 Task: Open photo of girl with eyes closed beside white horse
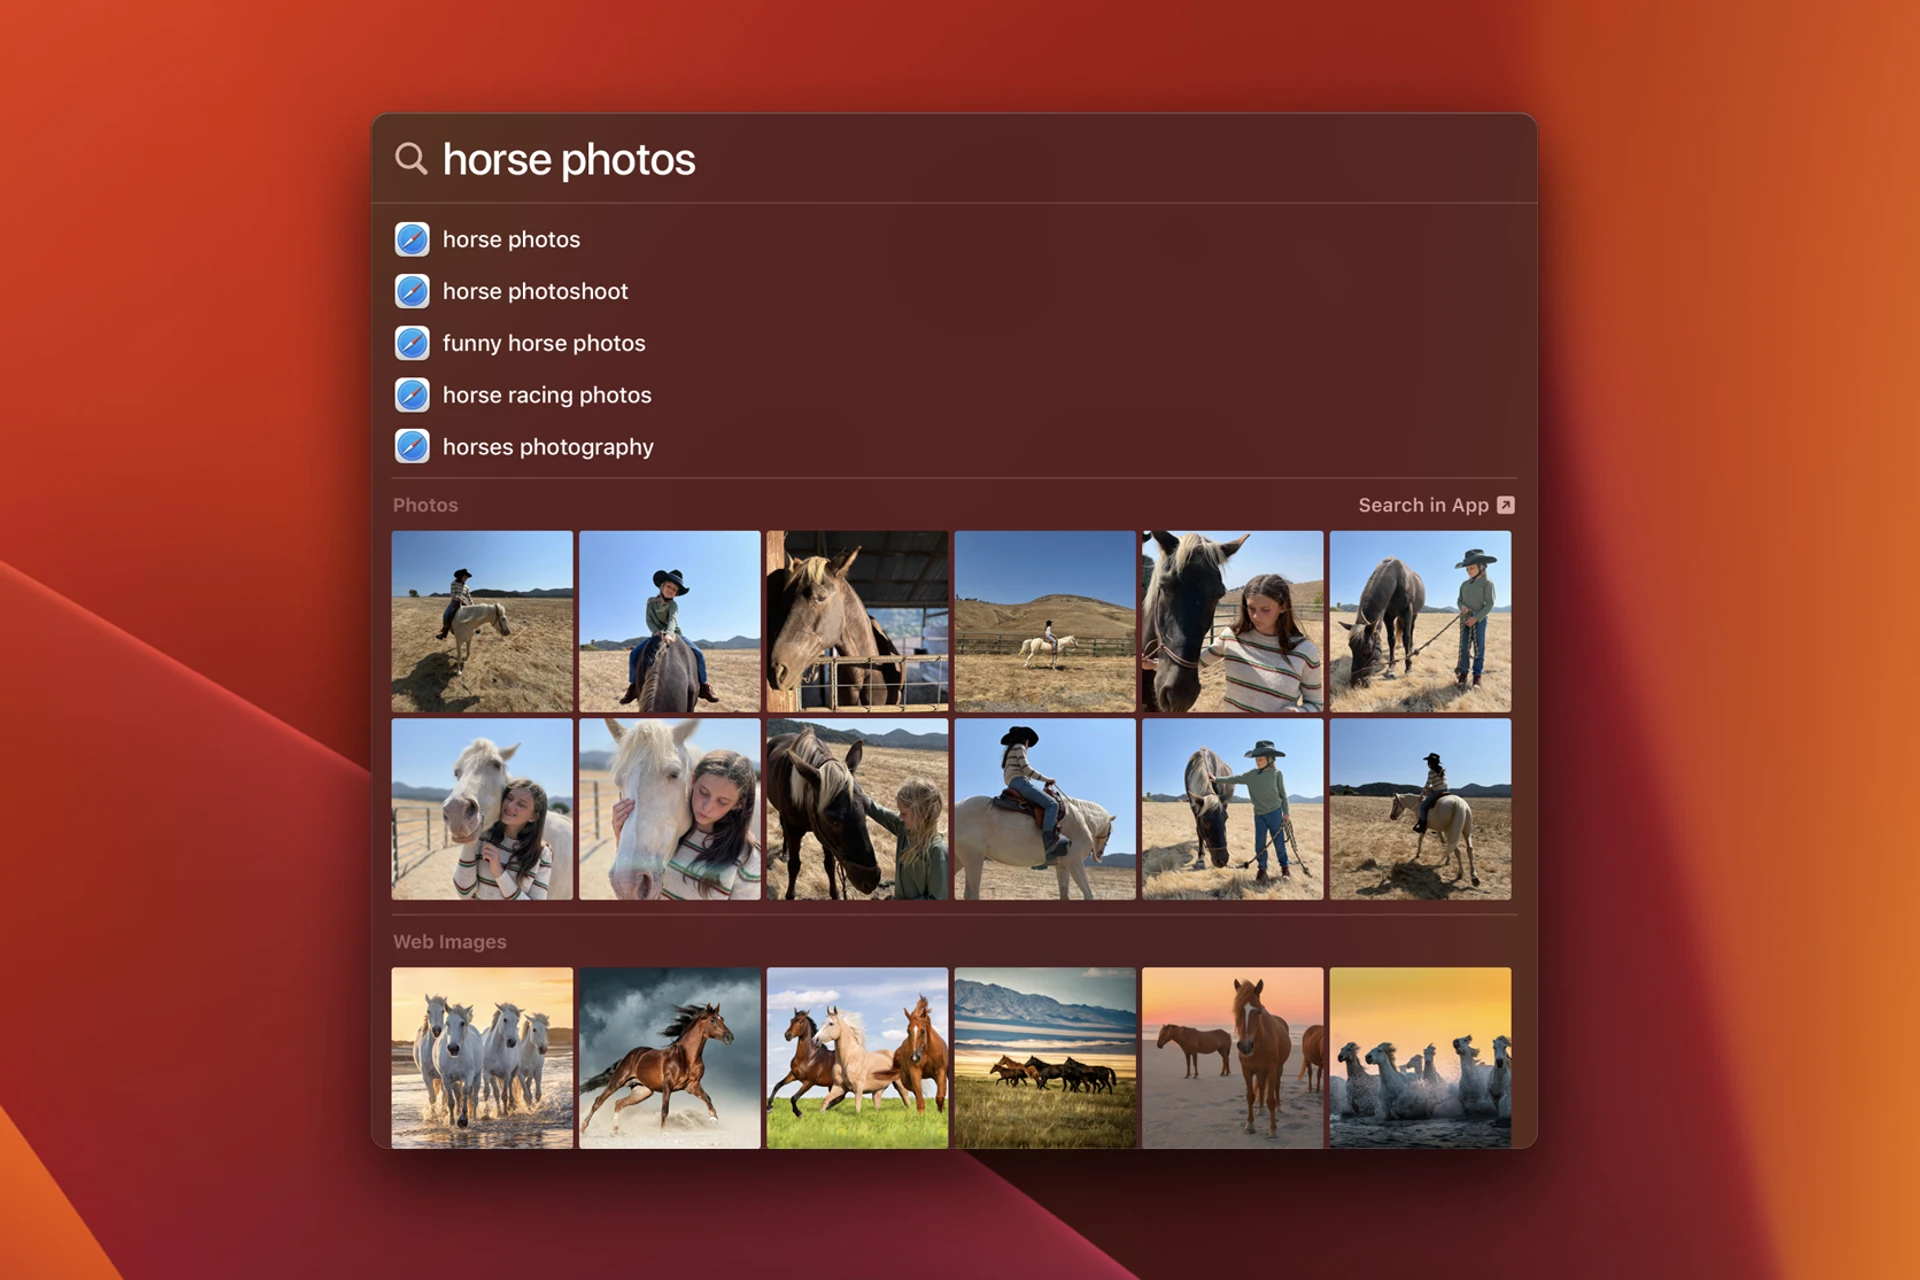(x=670, y=809)
